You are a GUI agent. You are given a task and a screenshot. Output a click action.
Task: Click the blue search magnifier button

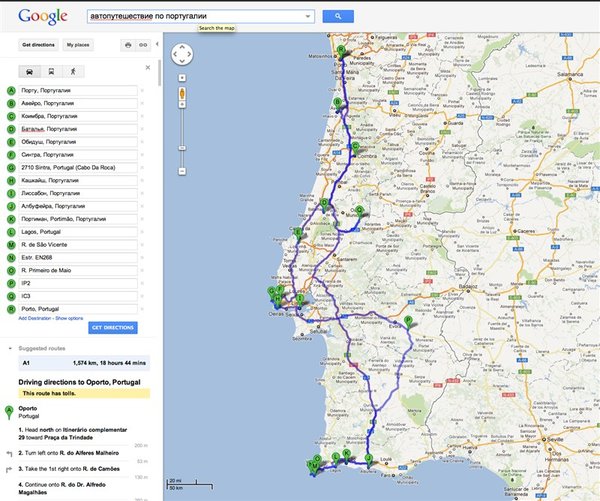338,16
